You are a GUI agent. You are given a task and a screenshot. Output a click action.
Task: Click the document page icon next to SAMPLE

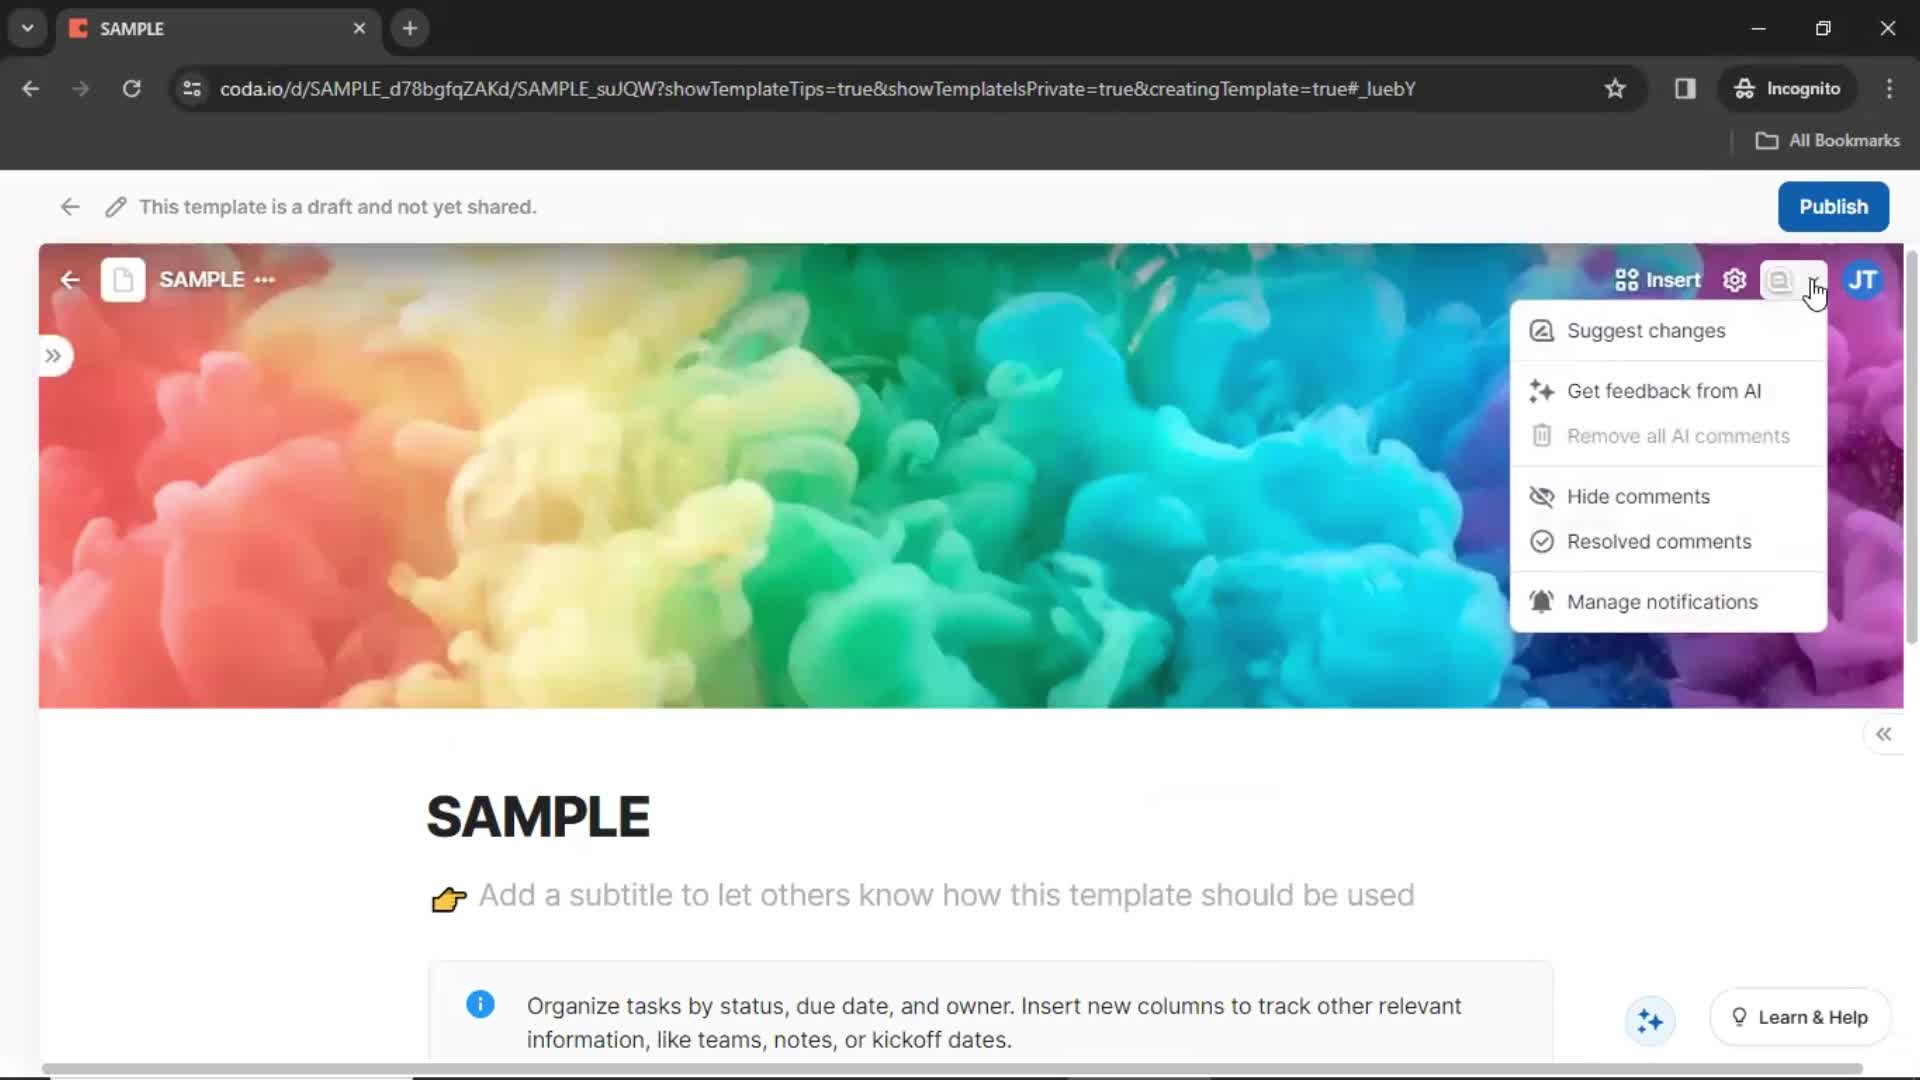click(x=123, y=278)
